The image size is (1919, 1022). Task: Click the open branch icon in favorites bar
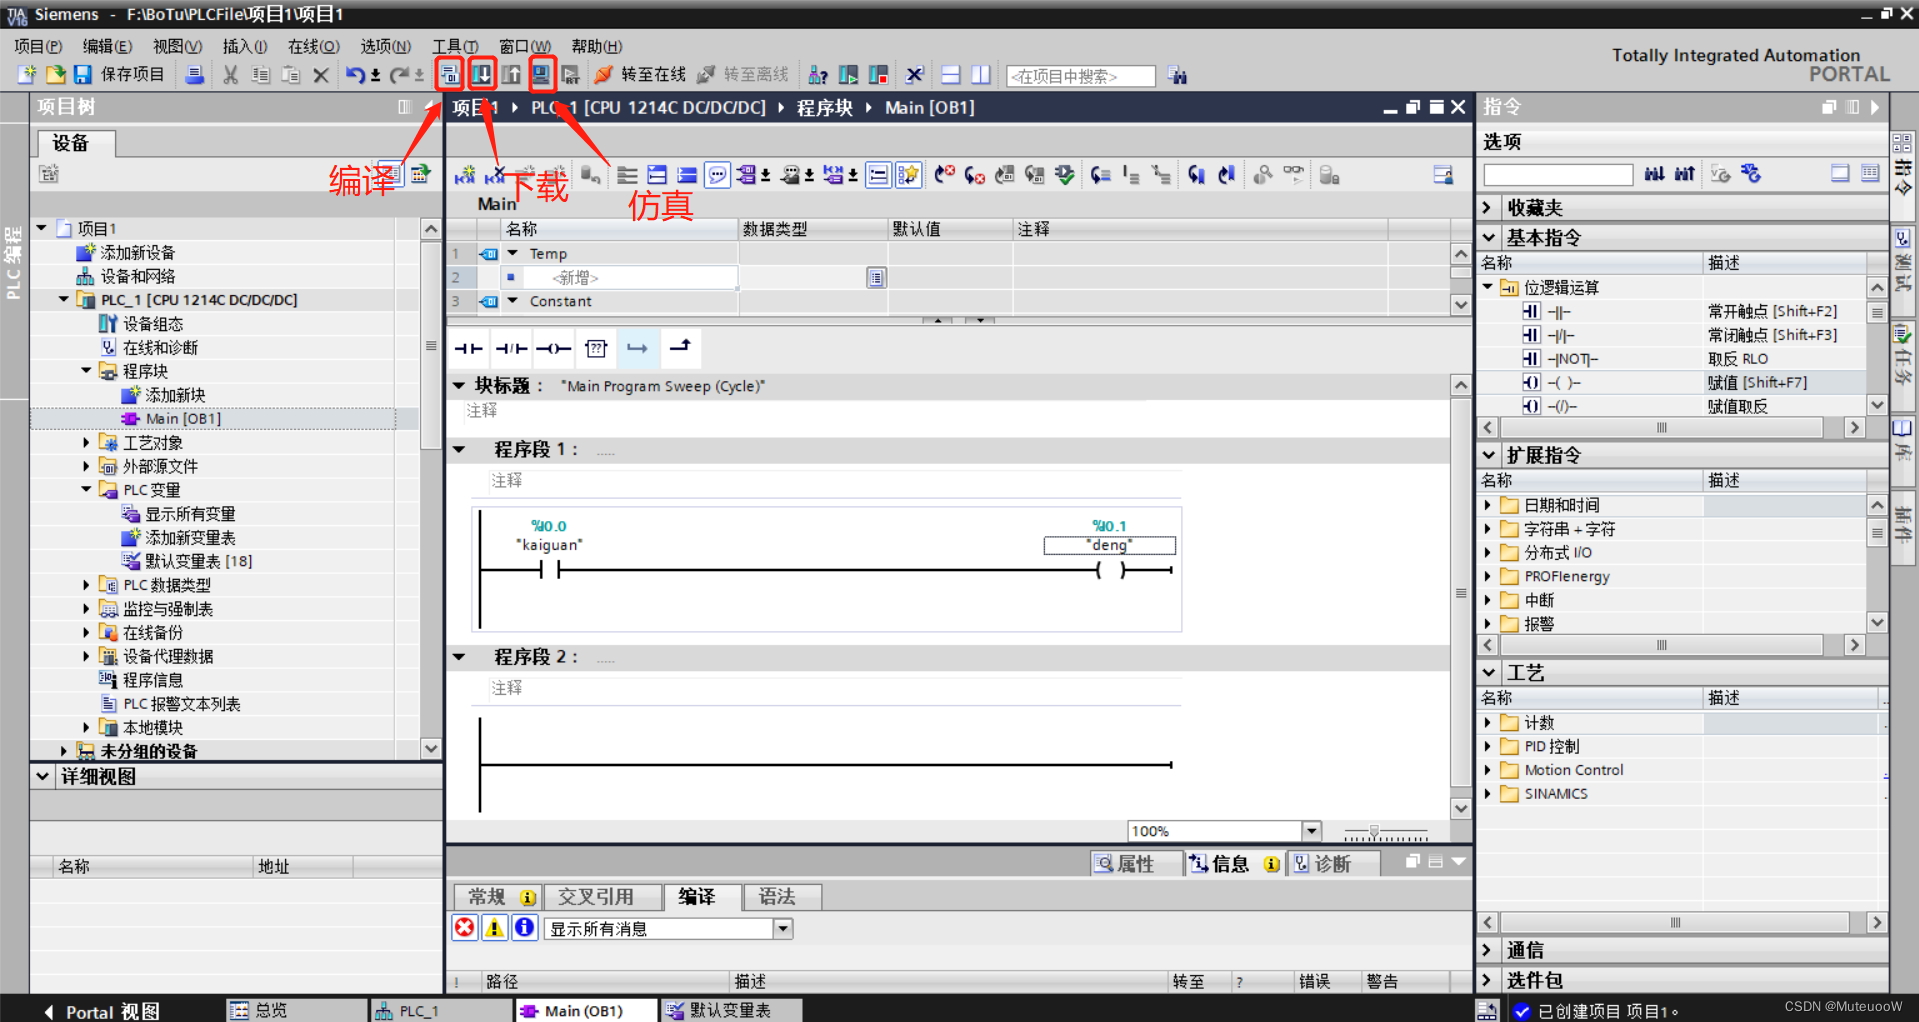(x=637, y=348)
